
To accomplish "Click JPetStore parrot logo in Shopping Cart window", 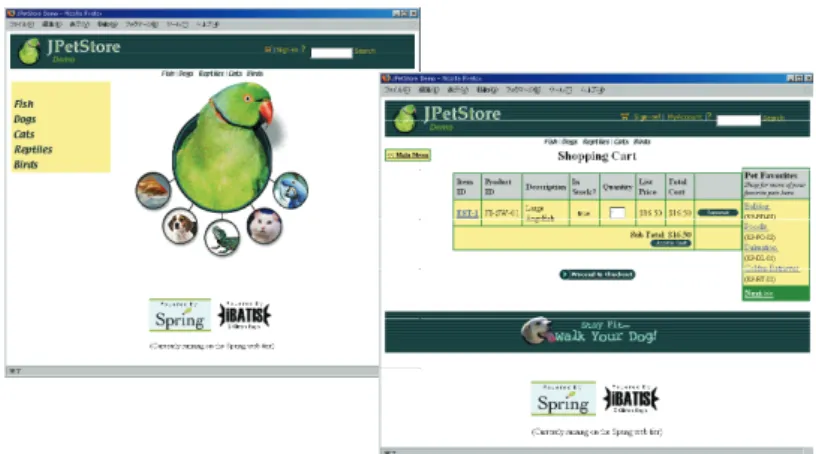I will pyautogui.click(x=405, y=118).
